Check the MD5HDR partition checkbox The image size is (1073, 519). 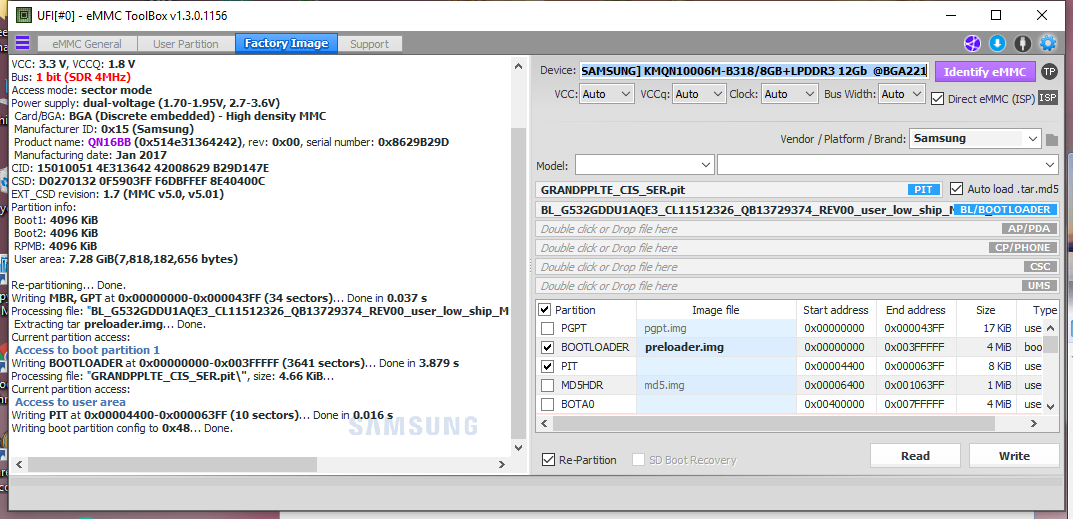click(547, 385)
